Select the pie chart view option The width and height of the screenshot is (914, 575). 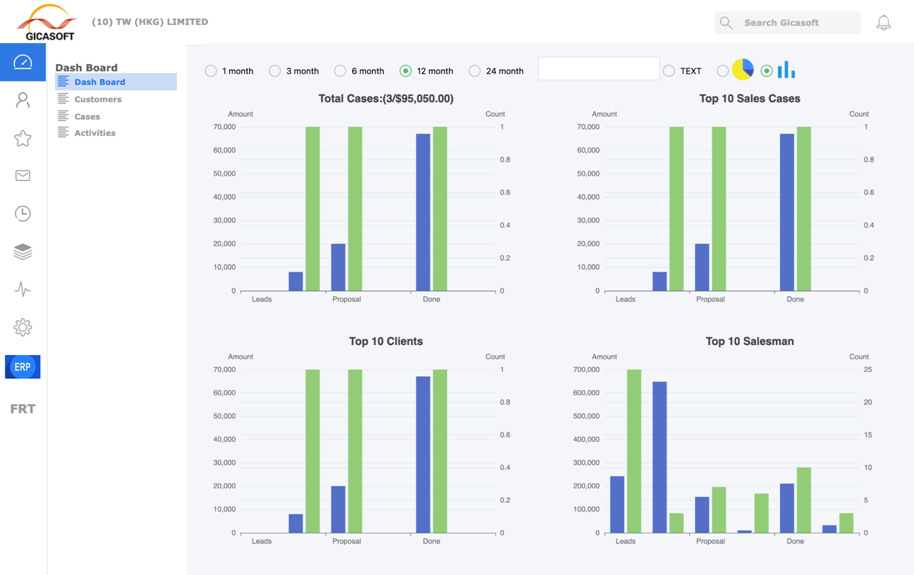point(723,71)
